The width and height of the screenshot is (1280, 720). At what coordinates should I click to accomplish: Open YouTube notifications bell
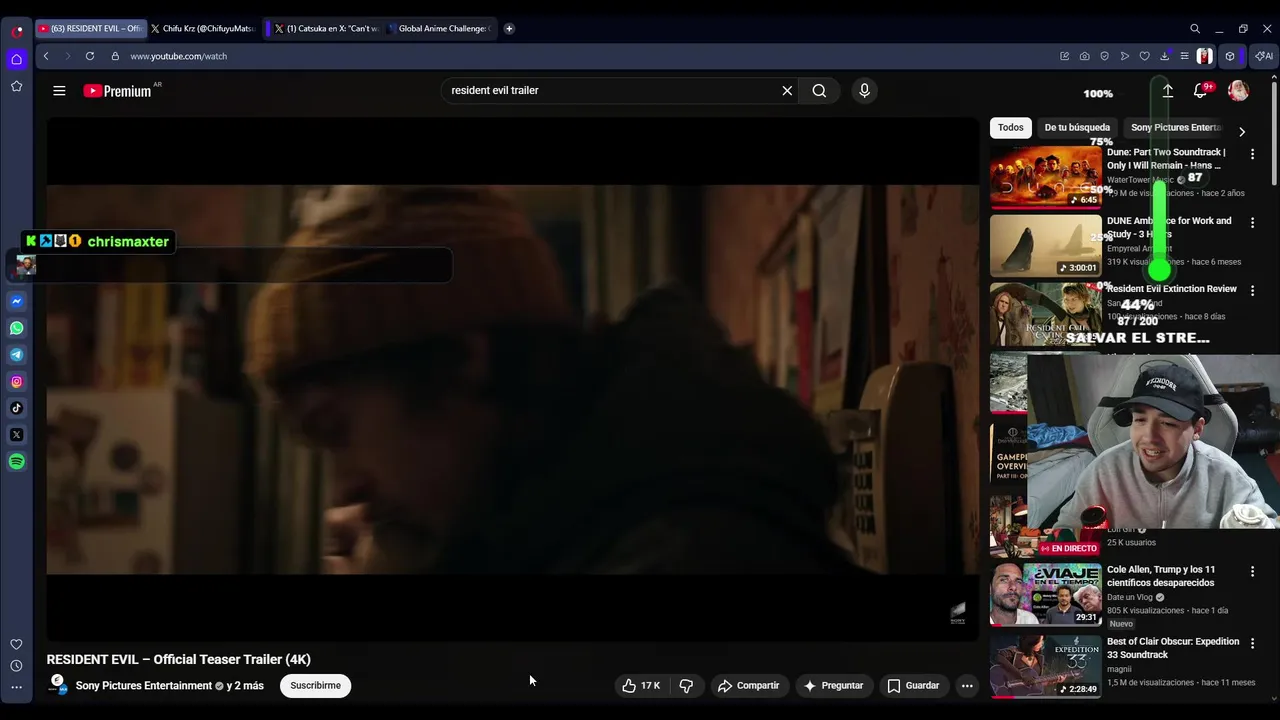pos(1200,91)
